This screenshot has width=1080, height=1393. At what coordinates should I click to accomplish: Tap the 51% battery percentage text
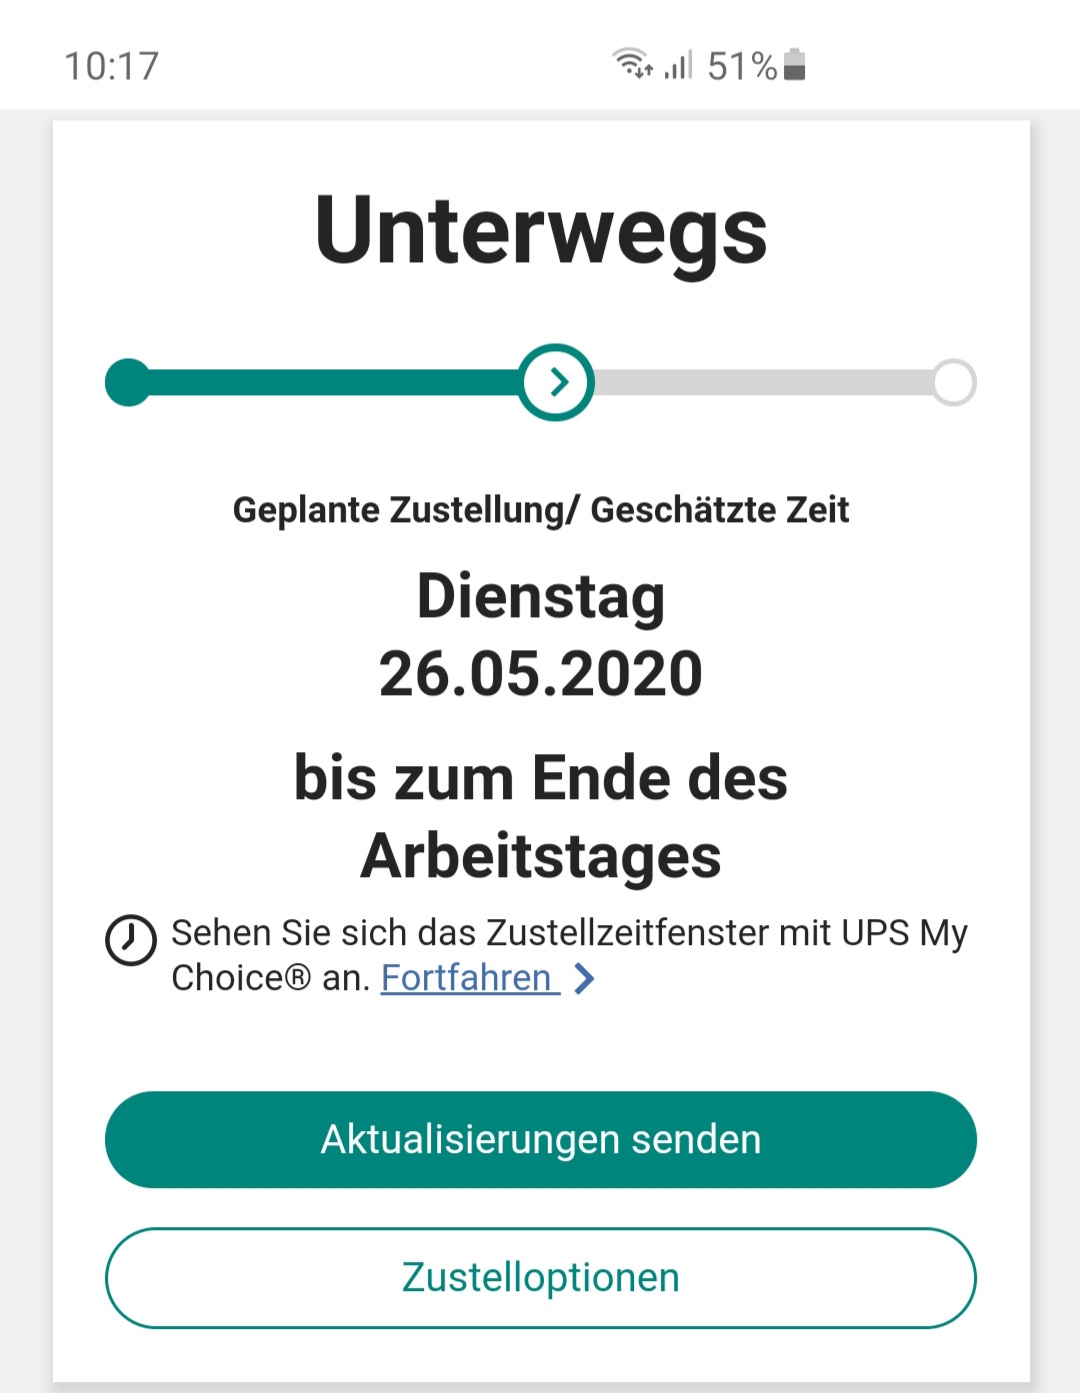coord(742,66)
